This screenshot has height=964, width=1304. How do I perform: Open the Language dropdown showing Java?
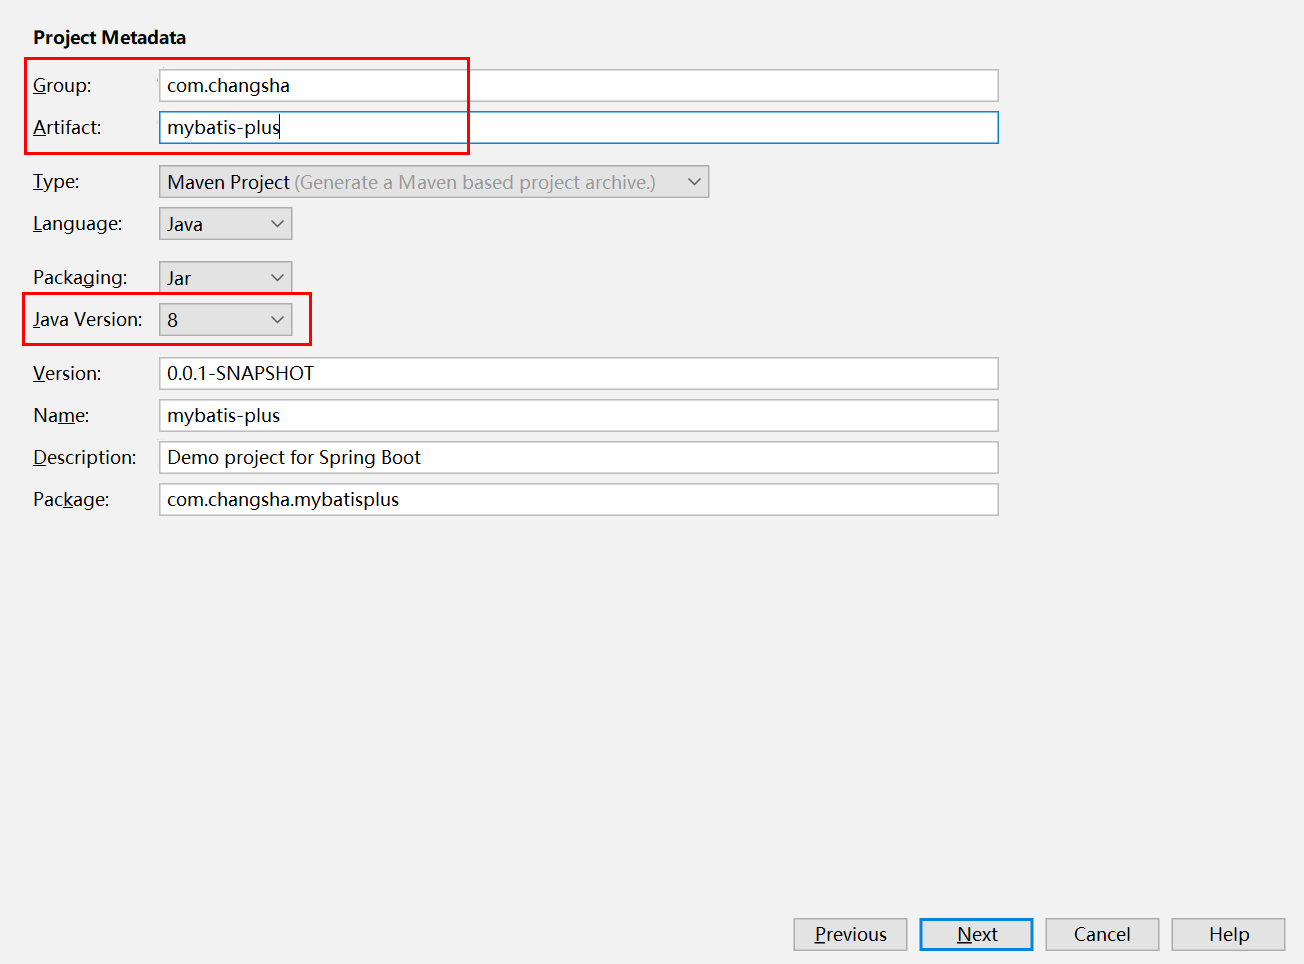click(x=225, y=223)
